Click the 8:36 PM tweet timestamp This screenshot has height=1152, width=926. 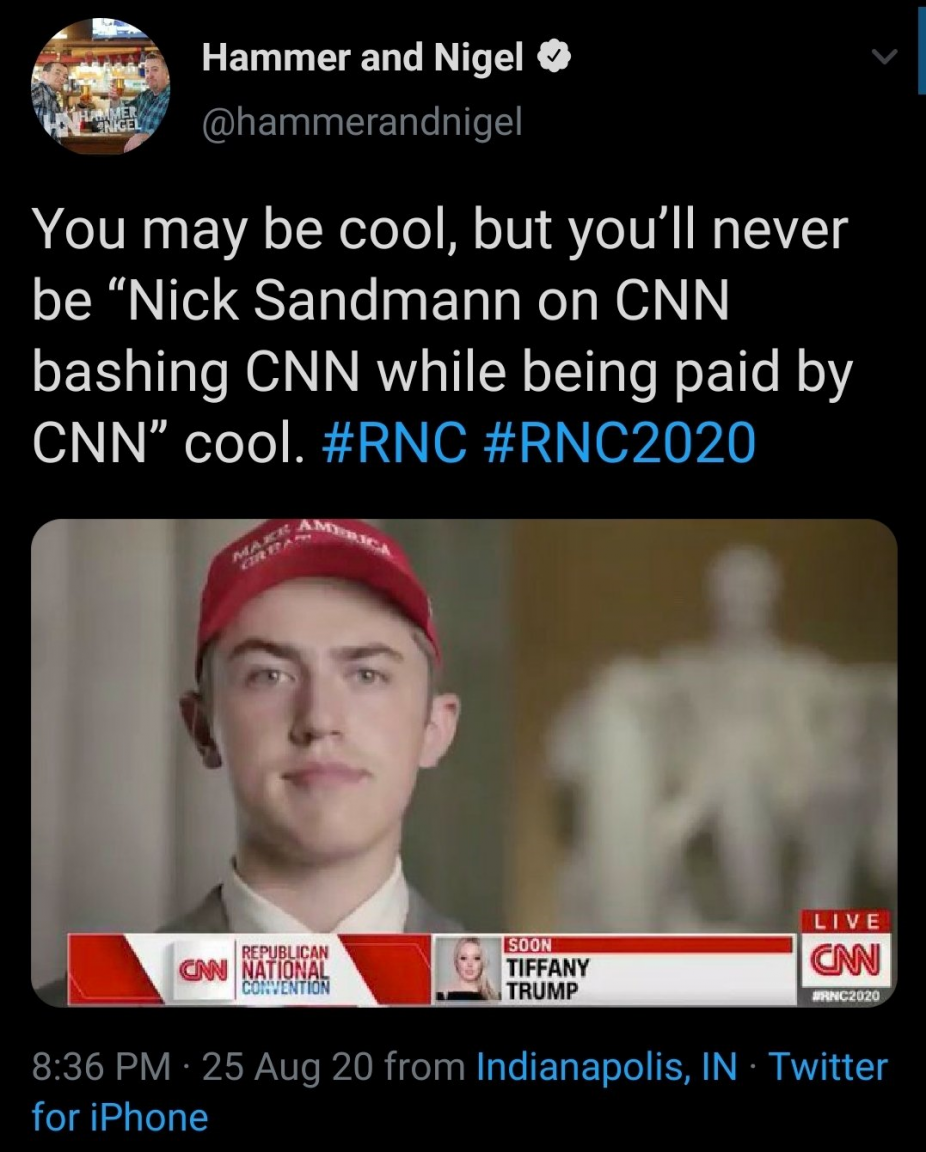pos(101,1066)
